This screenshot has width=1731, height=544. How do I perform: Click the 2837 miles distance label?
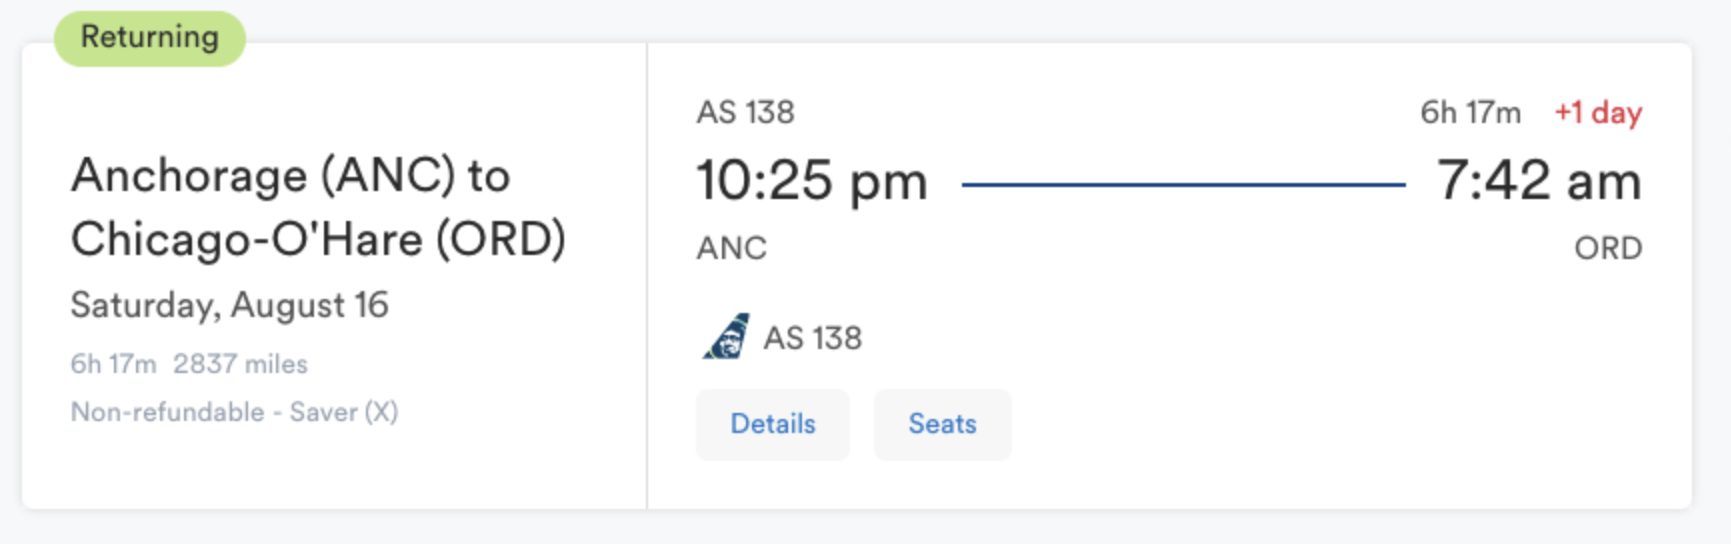pos(240,364)
